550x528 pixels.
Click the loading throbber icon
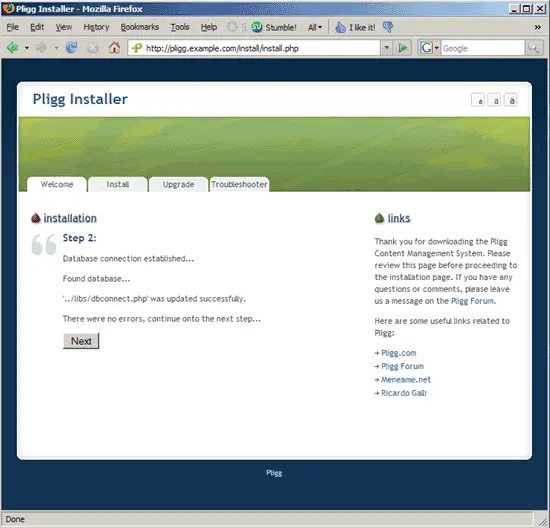[x=232, y=27]
